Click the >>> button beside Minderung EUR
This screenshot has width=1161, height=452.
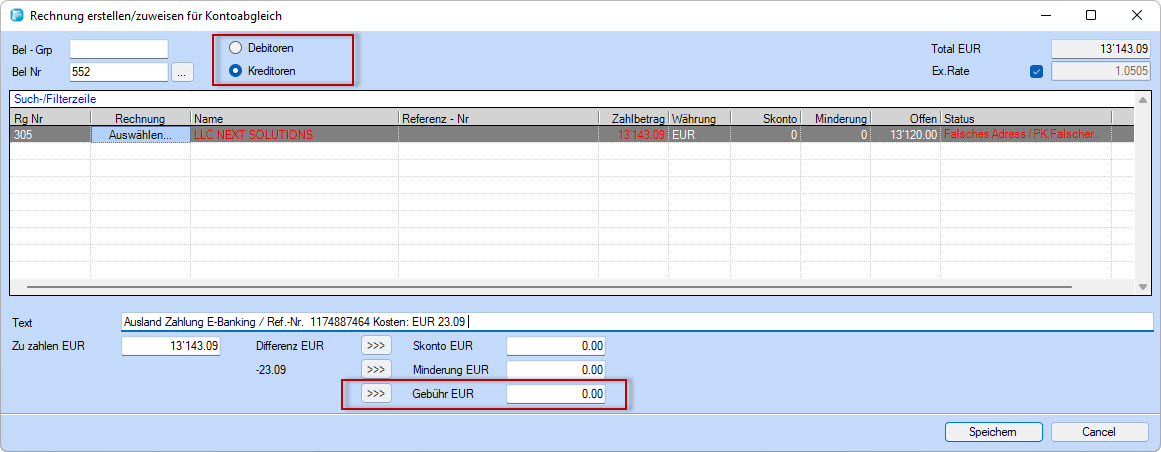pos(376,370)
